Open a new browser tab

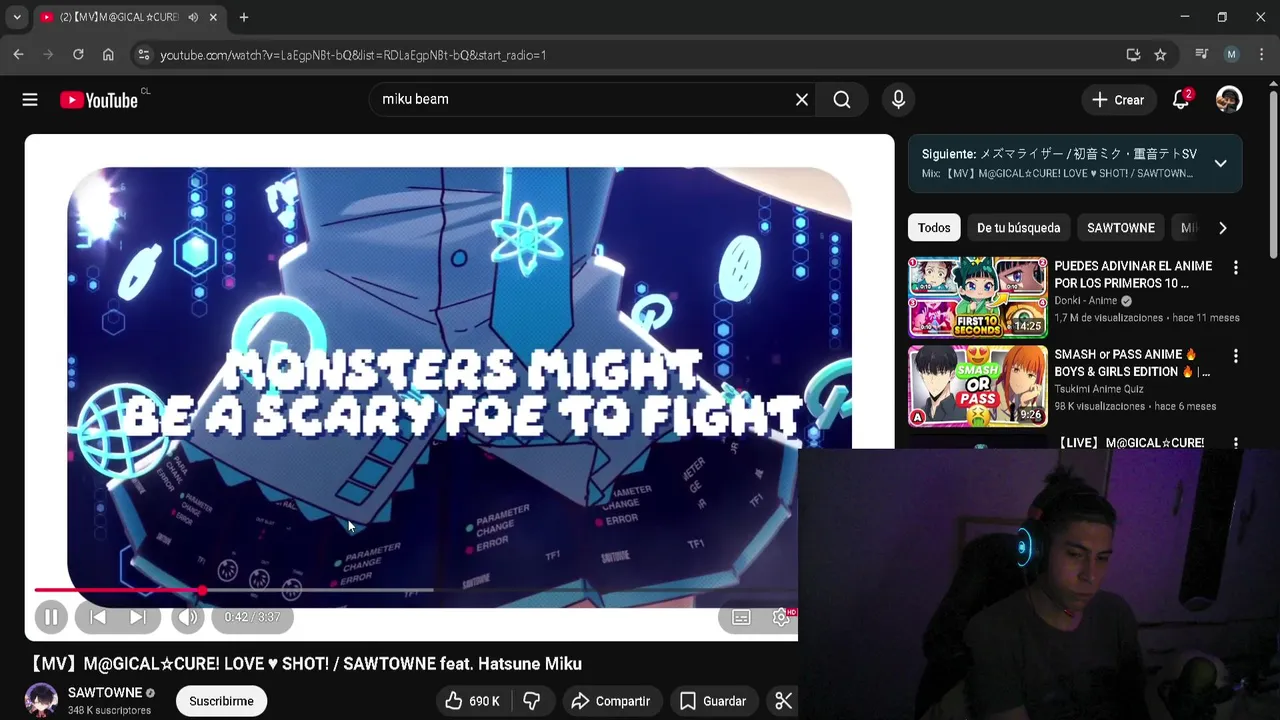point(244,17)
